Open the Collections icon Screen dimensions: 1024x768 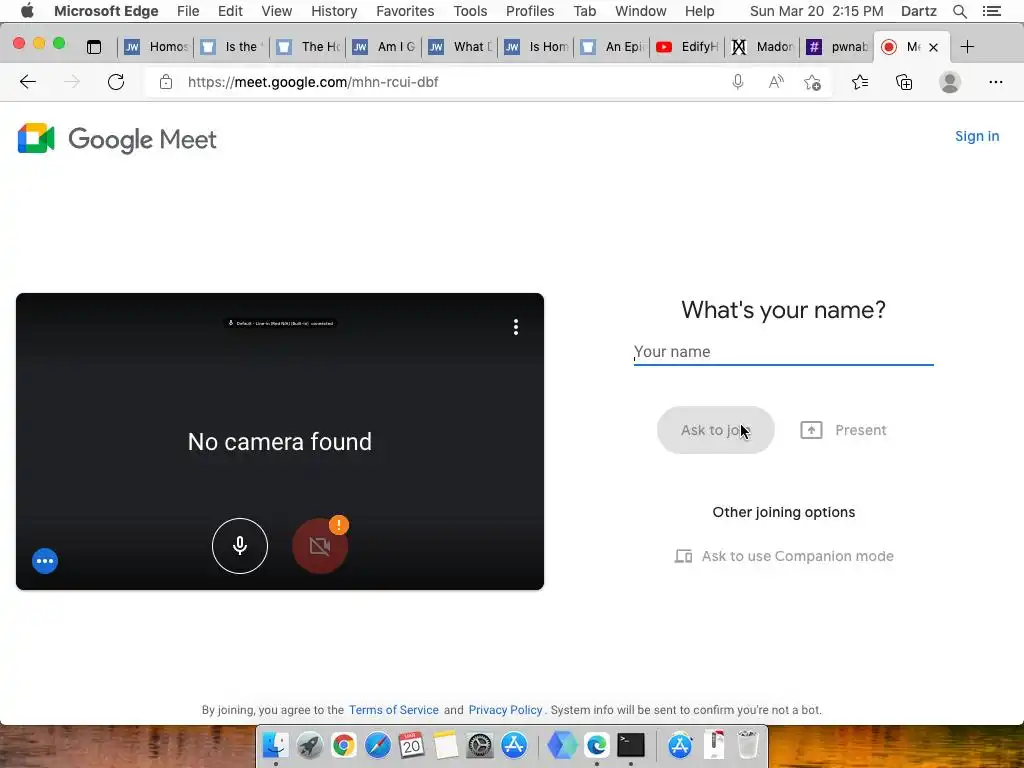(904, 82)
